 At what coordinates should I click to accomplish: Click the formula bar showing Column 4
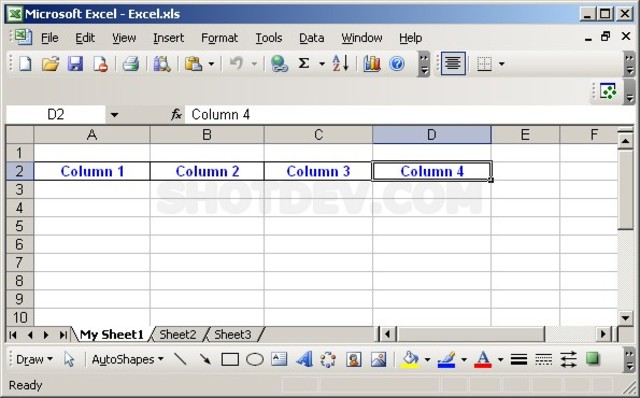coord(409,114)
